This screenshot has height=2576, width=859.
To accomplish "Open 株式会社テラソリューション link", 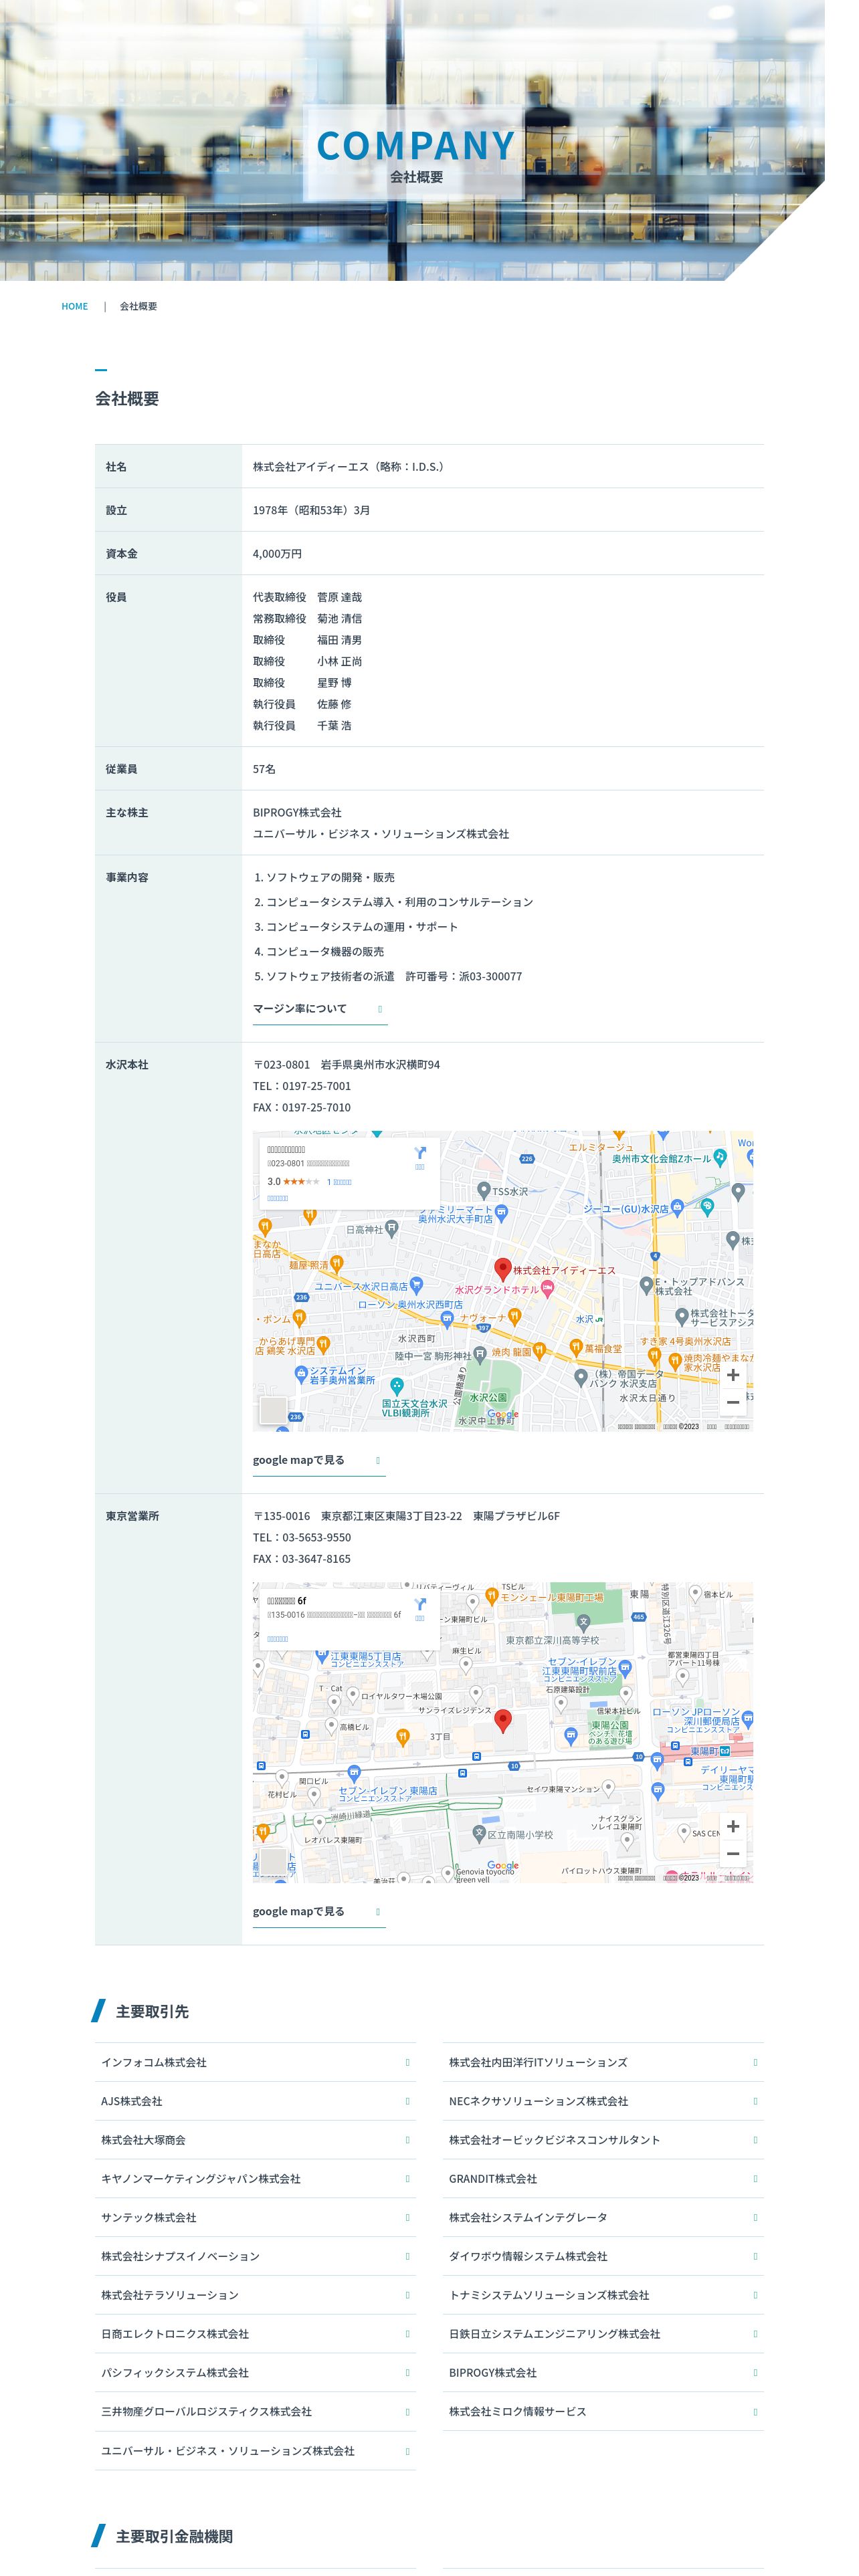I will tap(255, 2296).
